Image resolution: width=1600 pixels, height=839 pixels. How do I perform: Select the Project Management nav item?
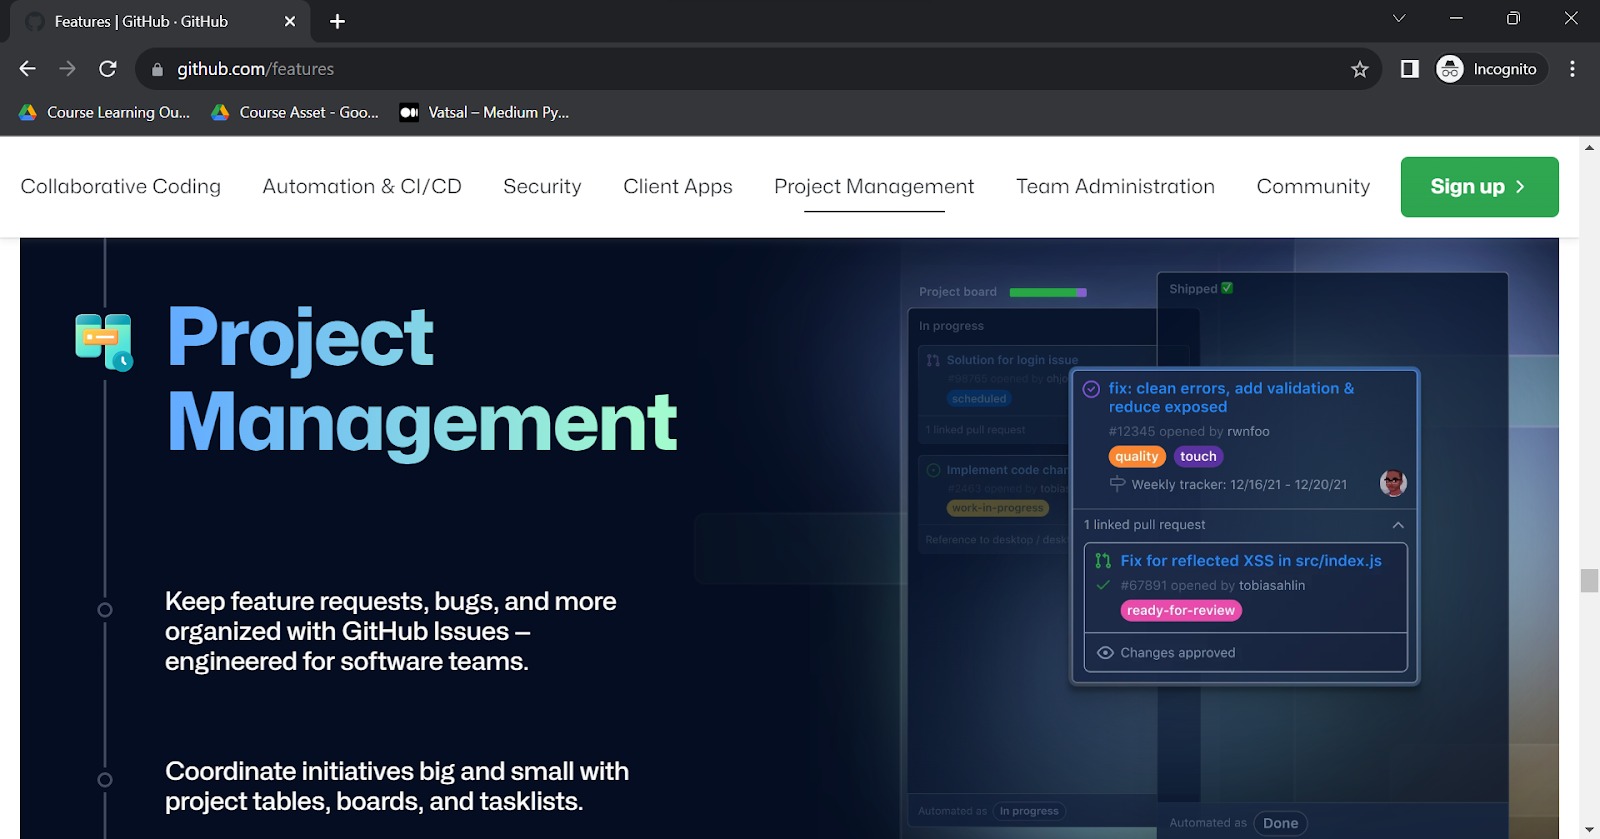(x=874, y=186)
